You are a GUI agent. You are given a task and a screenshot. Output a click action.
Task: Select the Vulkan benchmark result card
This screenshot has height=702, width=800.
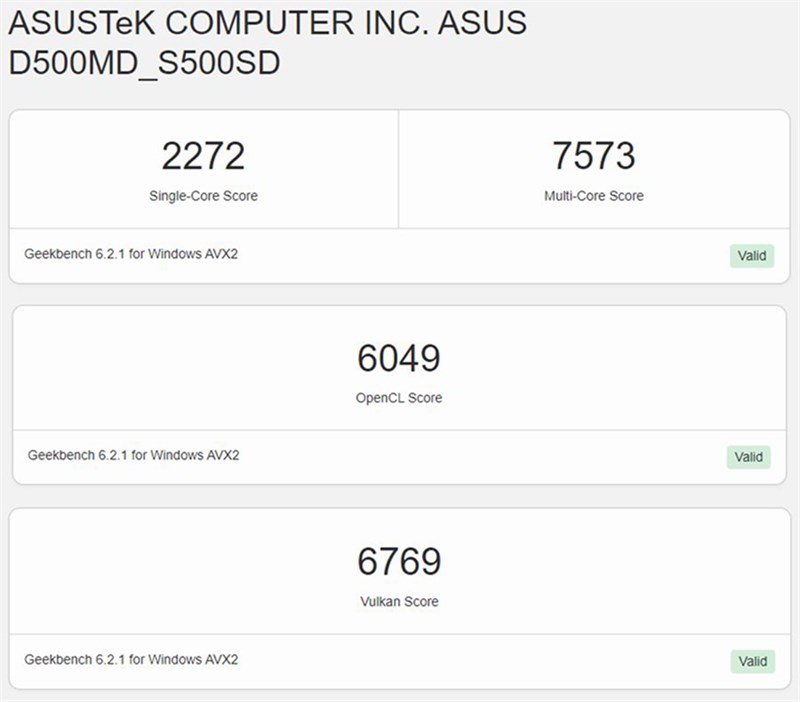[x=400, y=595]
